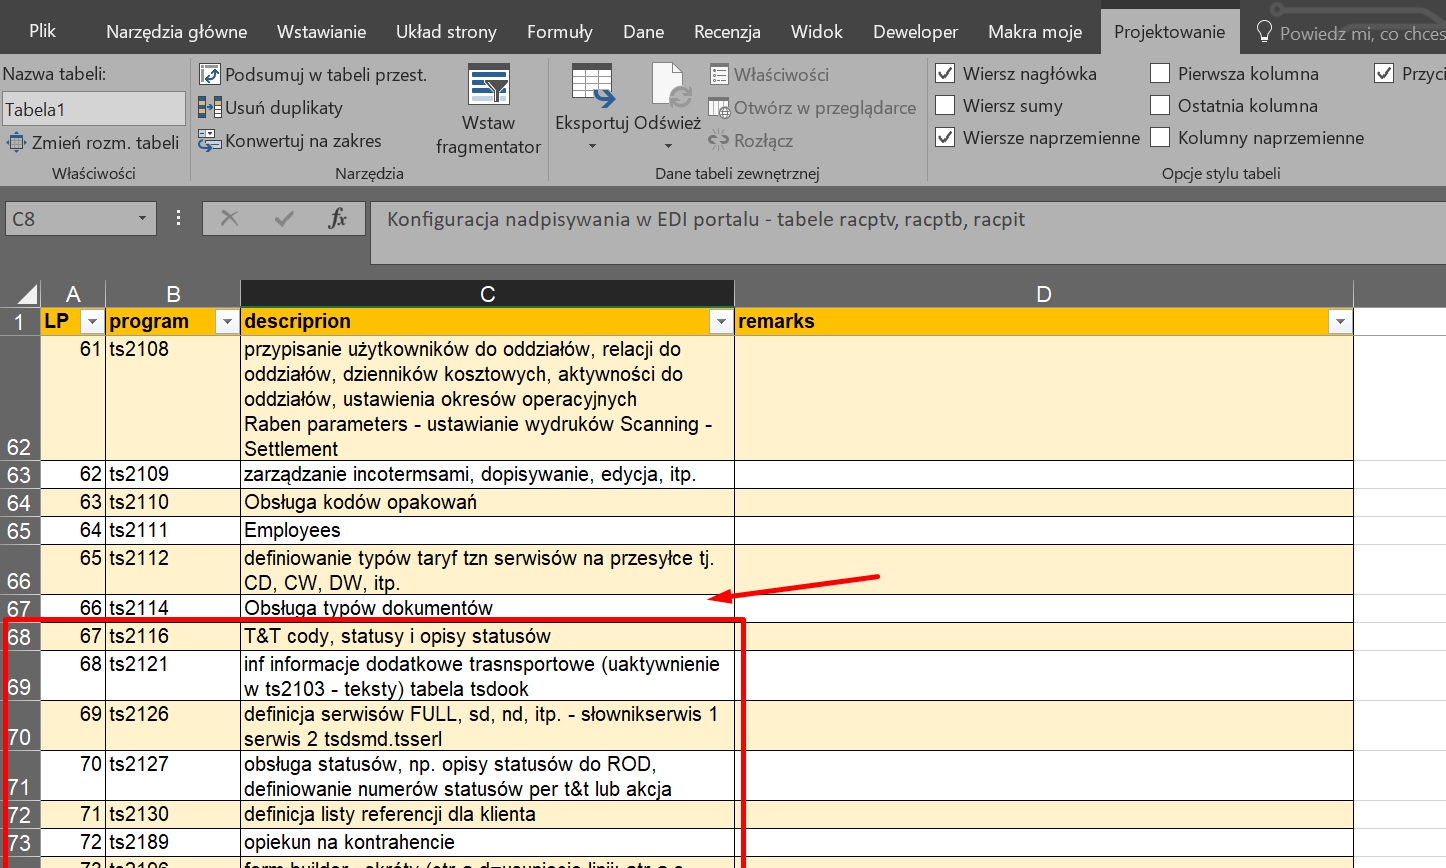The height and width of the screenshot is (868, 1446).
Task: Click the Usuń duplikaty icon
Action: [x=210, y=108]
